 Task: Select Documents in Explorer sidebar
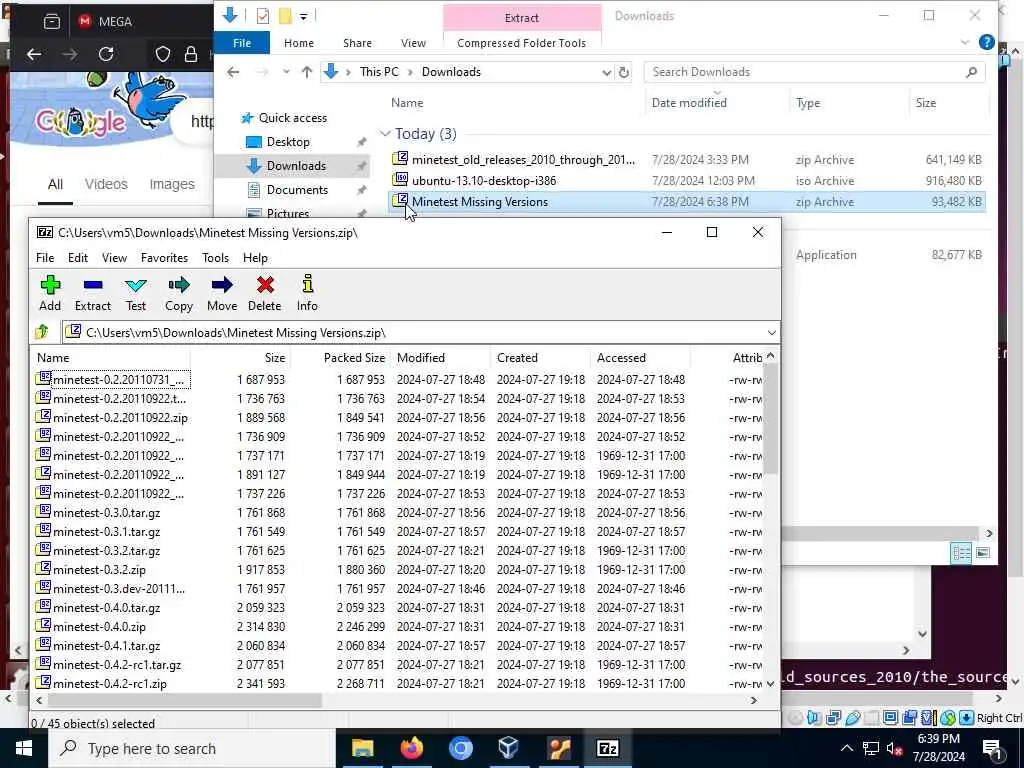[297, 190]
